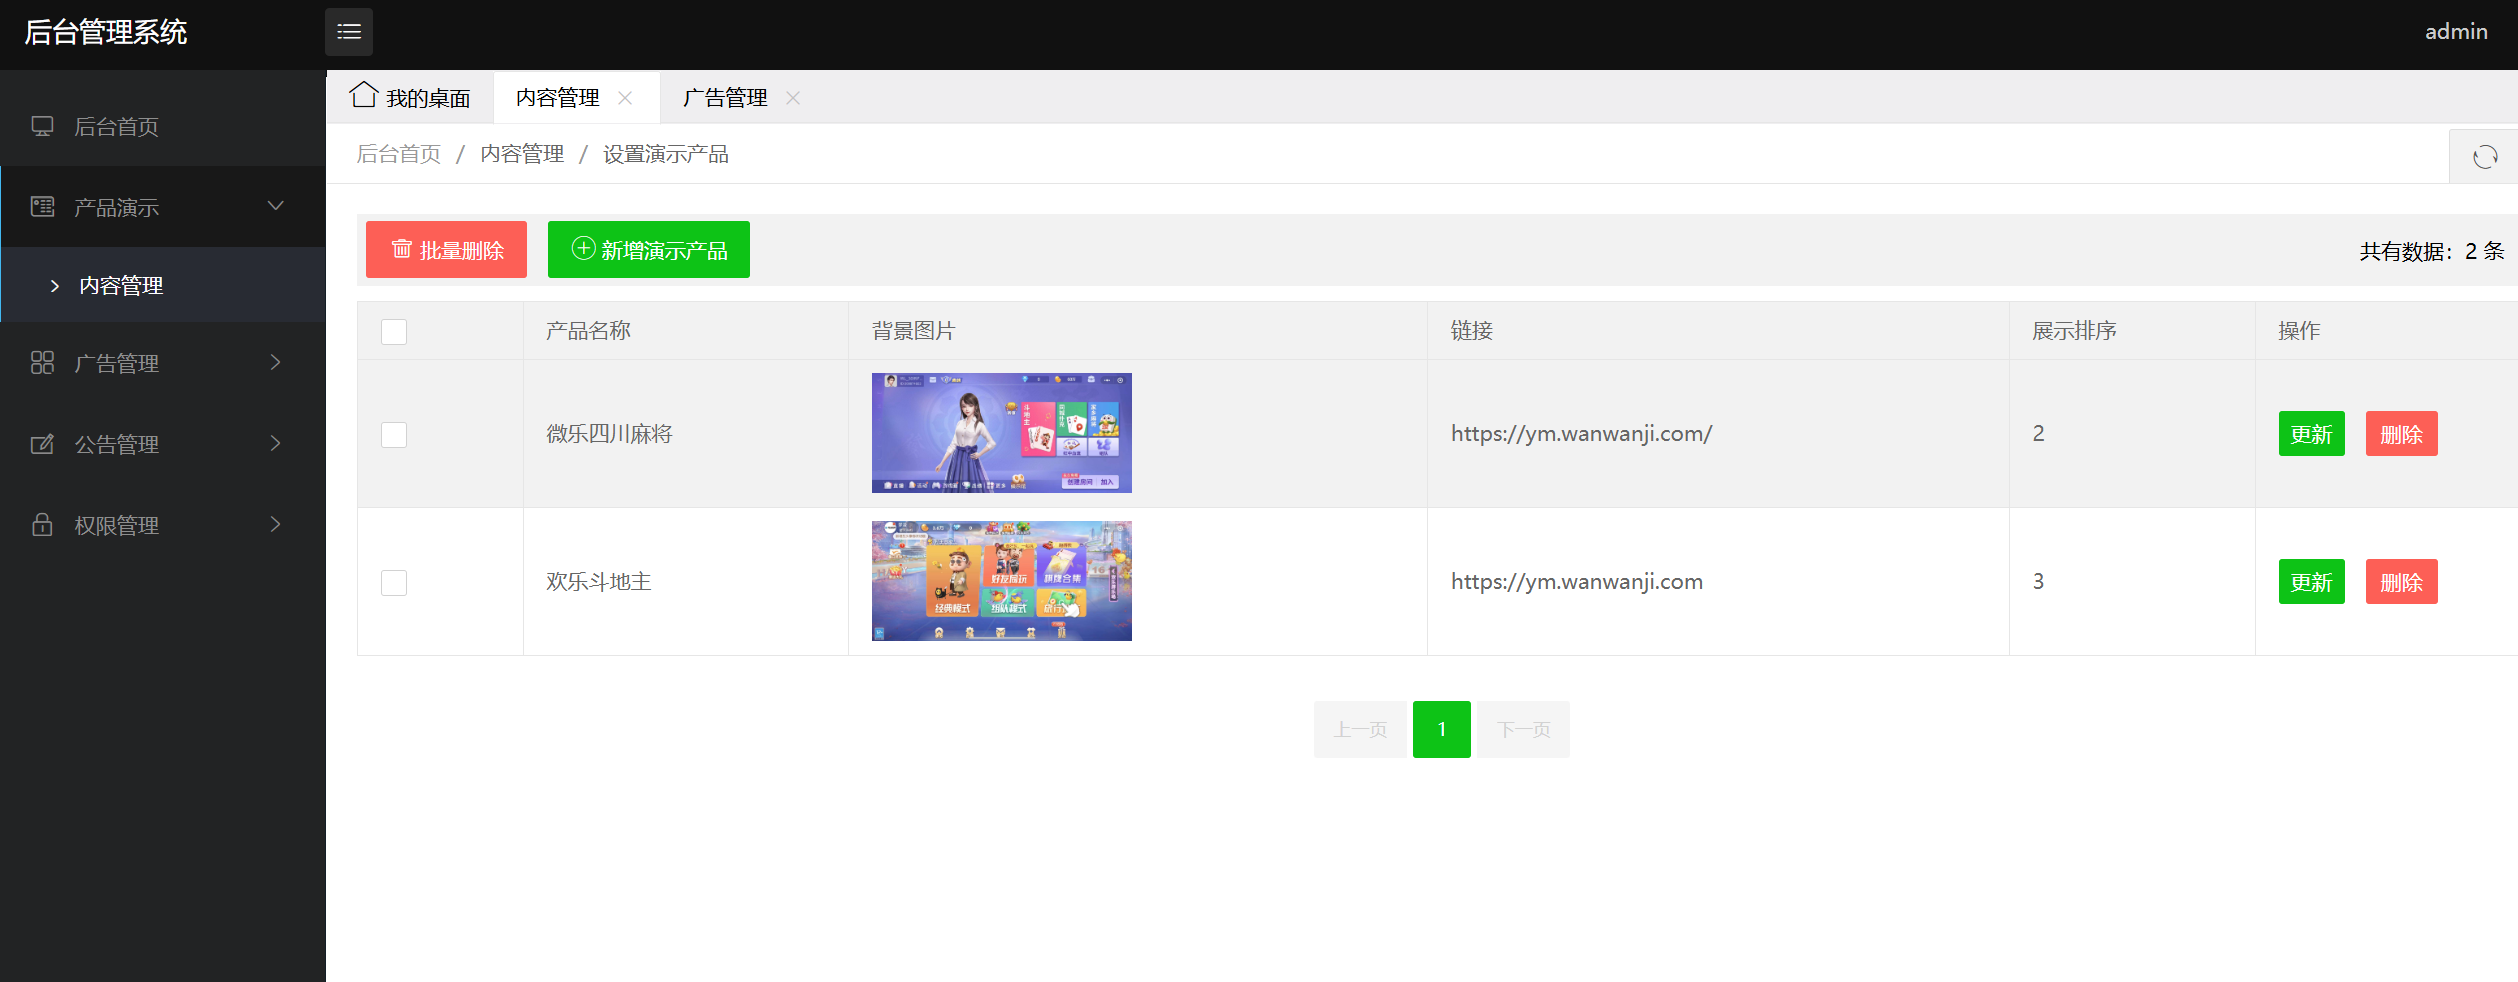Click the 公告管理 edit icon in sidebar
The width and height of the screenshot is (2518, 982).
tap(42, 444)
